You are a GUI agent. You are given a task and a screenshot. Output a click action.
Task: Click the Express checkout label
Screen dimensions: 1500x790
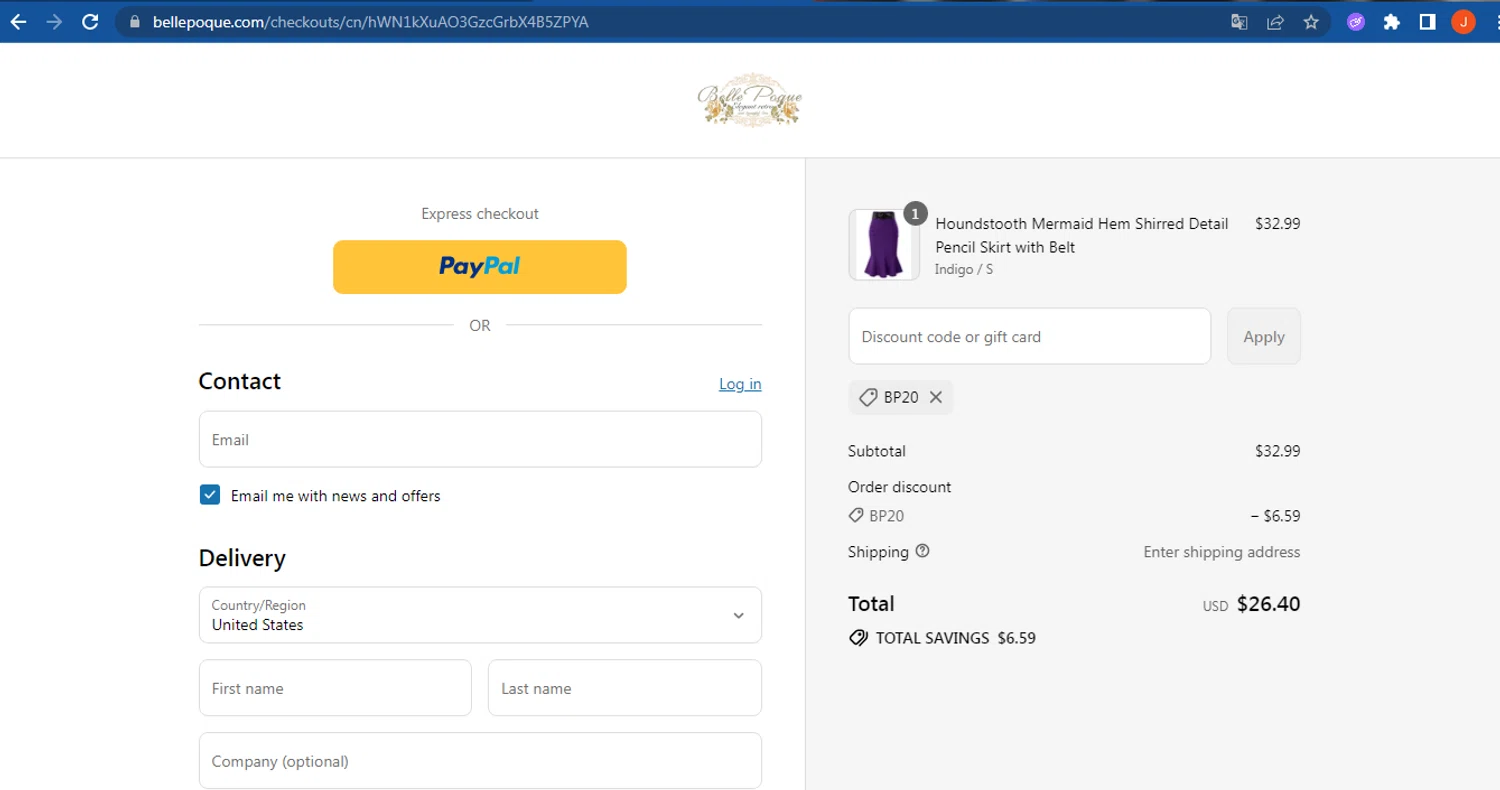pyautogui.click(x=480, y=213)
